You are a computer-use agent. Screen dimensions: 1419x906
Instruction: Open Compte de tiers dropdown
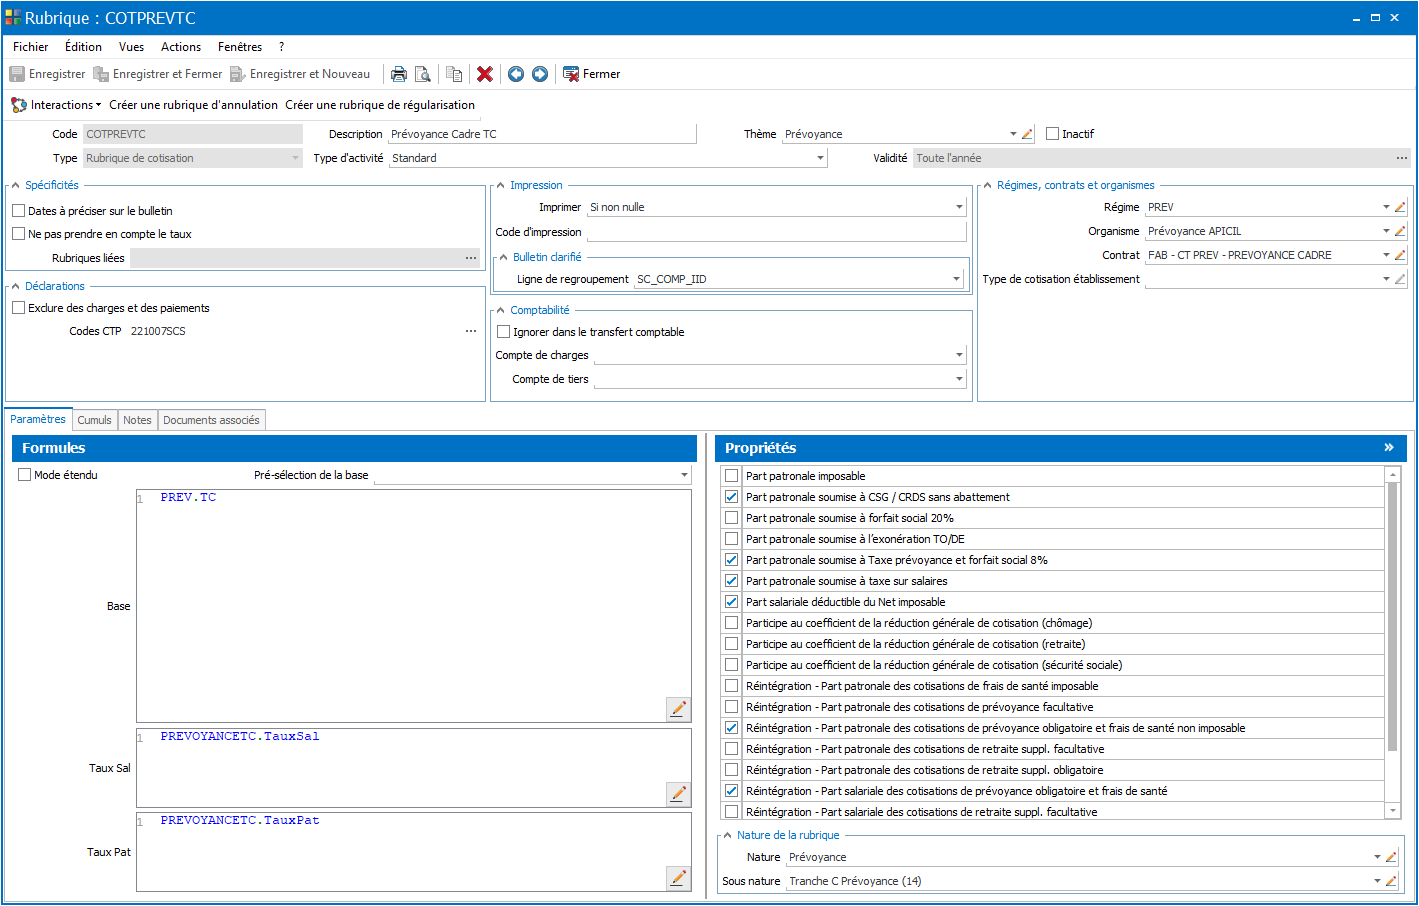click(x=959, y=379)
